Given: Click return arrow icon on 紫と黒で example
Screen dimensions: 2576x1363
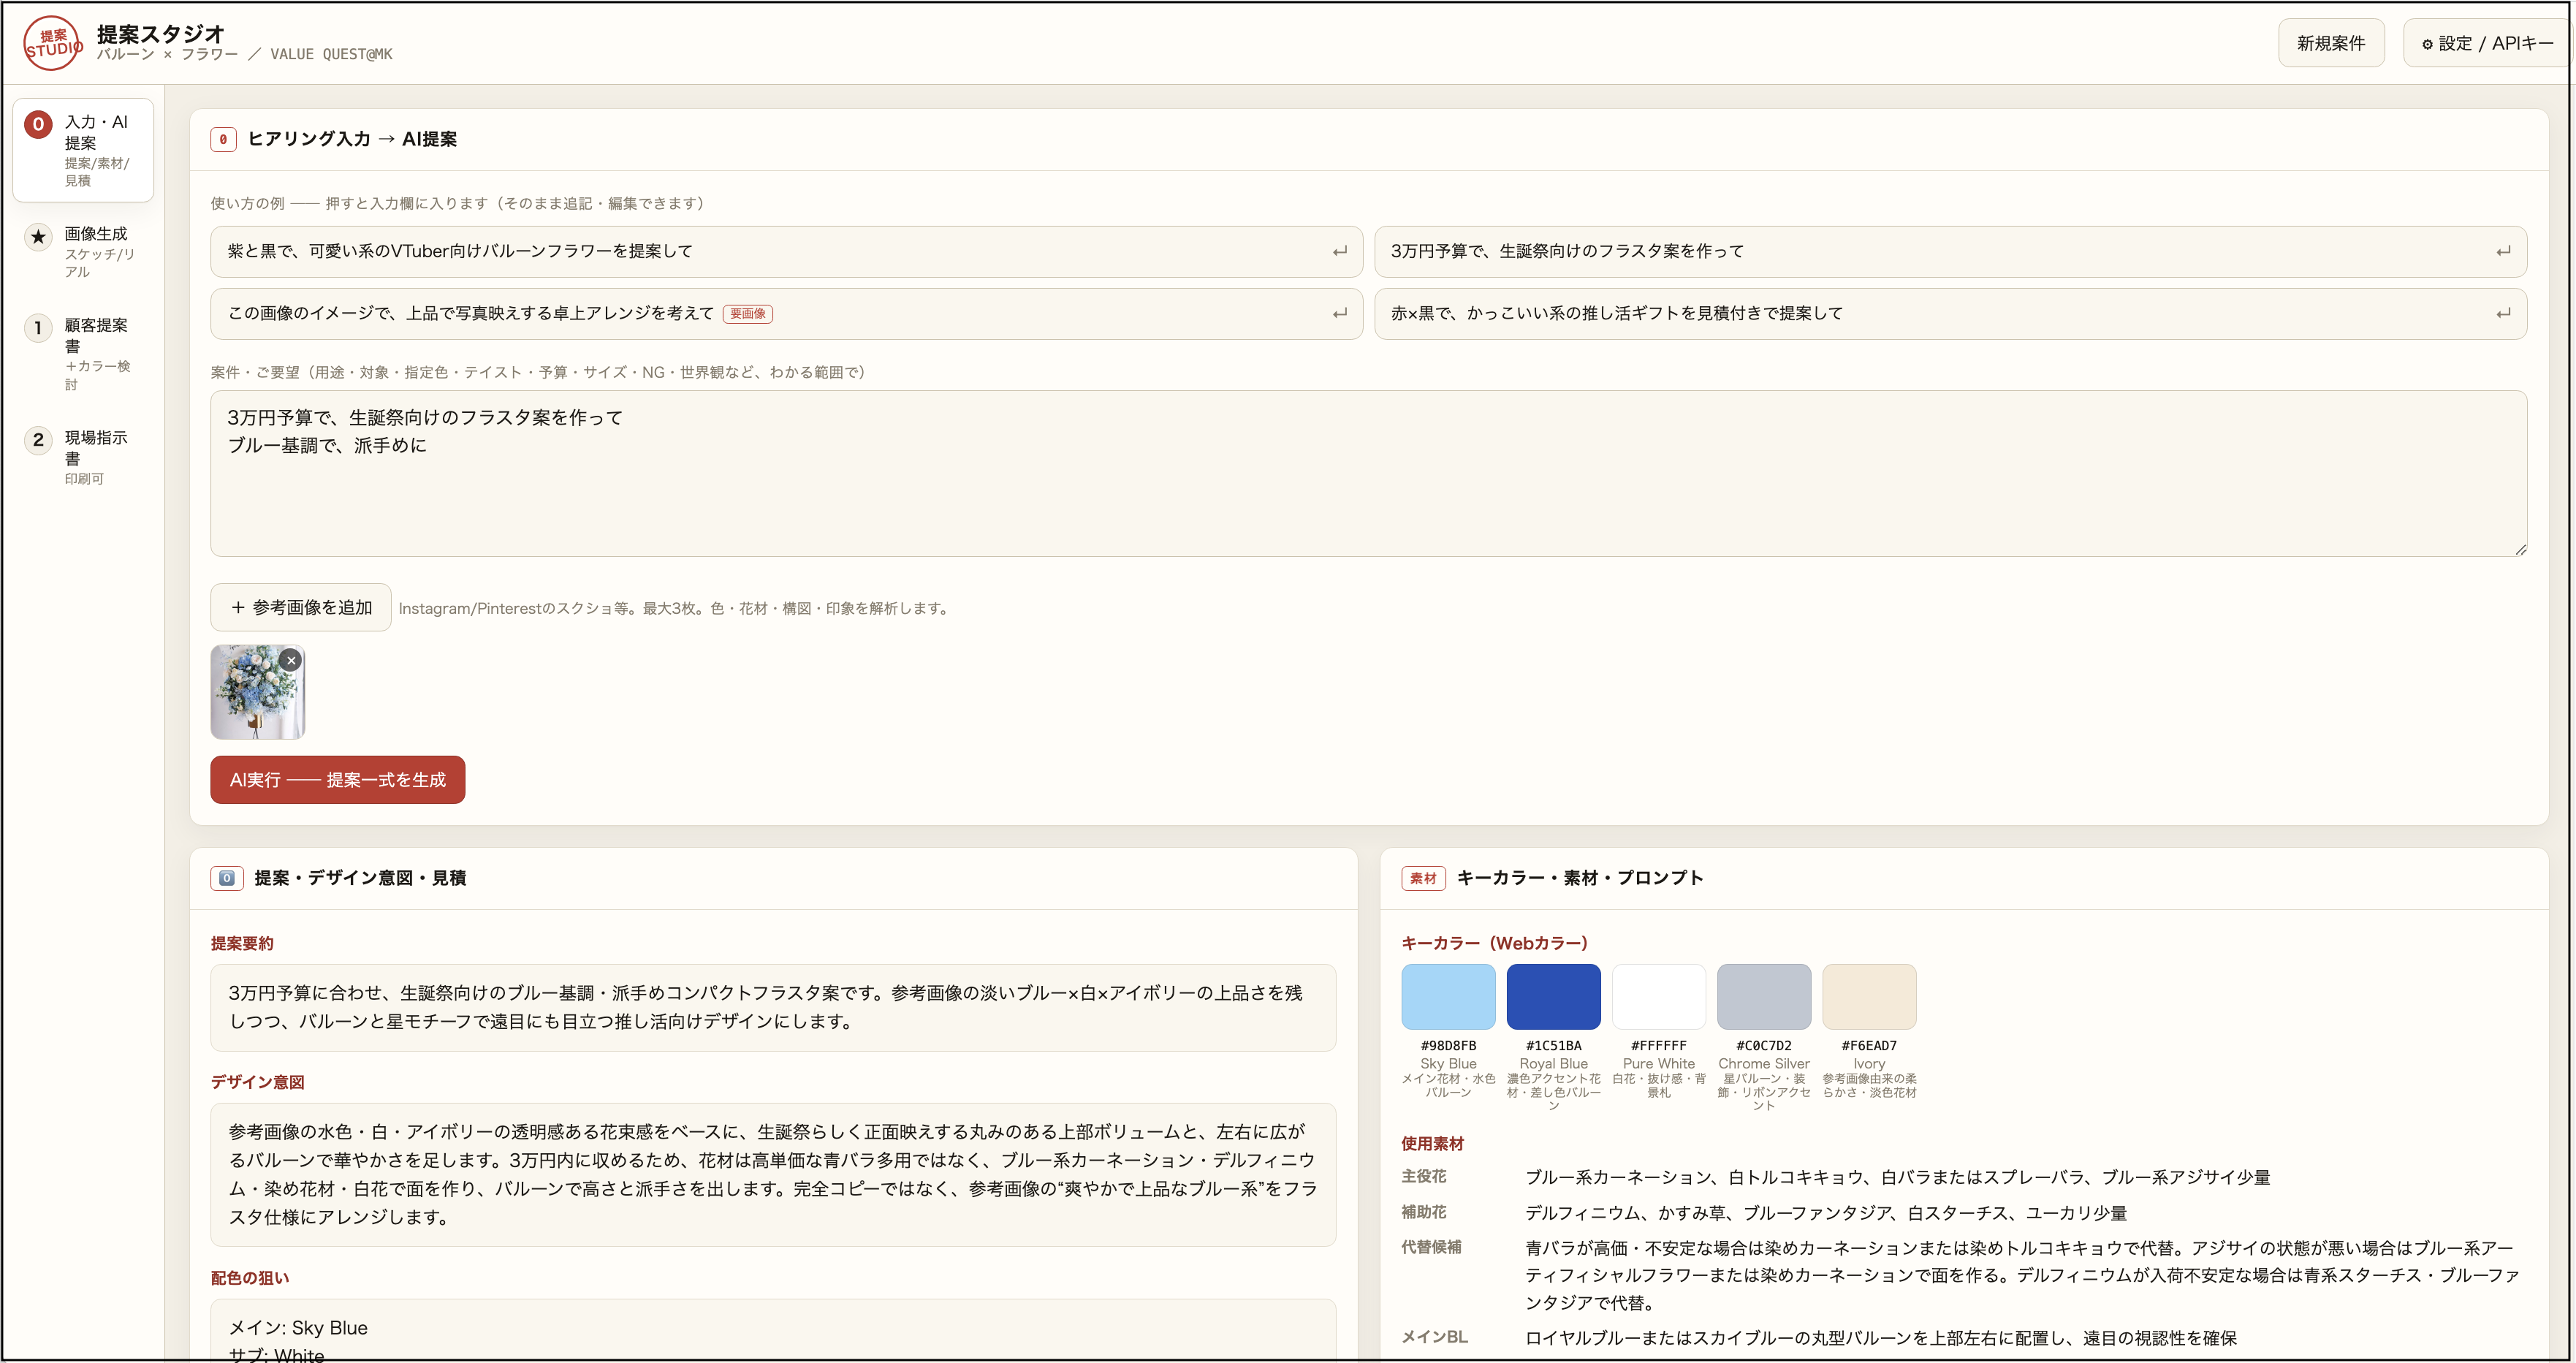Looking at the screenshot, I should click(x=1339, y=252).
